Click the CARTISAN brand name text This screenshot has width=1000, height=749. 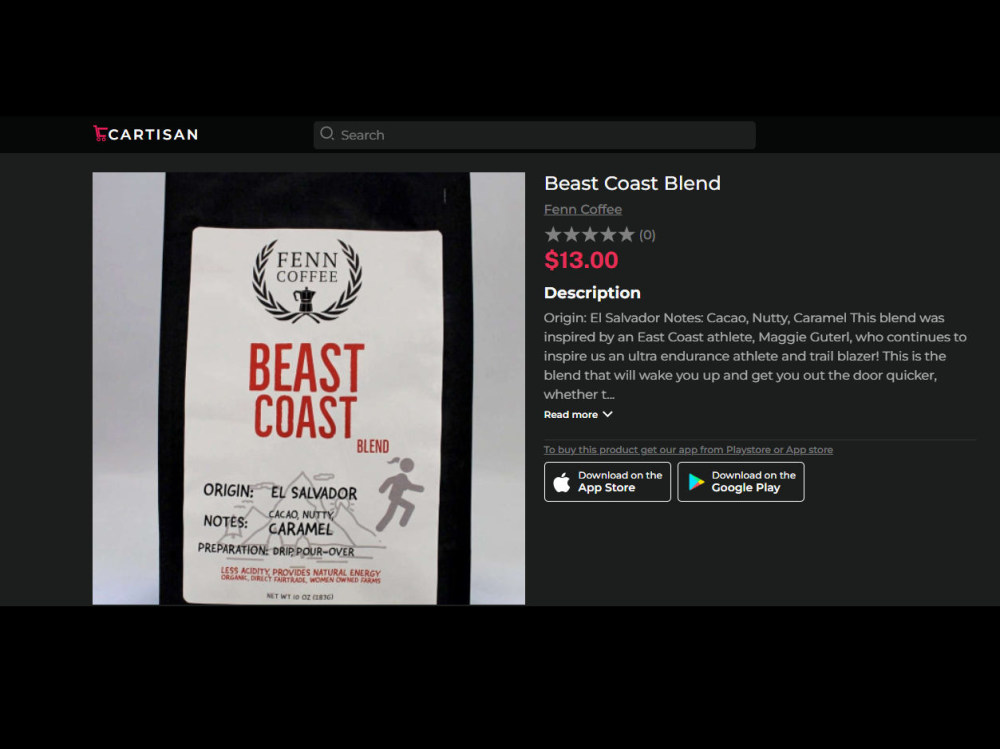point(153,135)
